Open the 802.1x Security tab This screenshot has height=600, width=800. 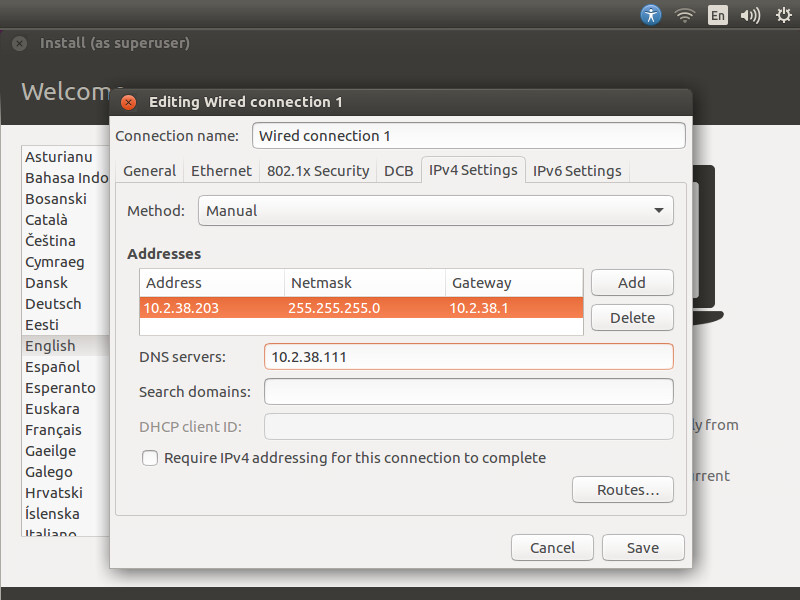[318, 171]
